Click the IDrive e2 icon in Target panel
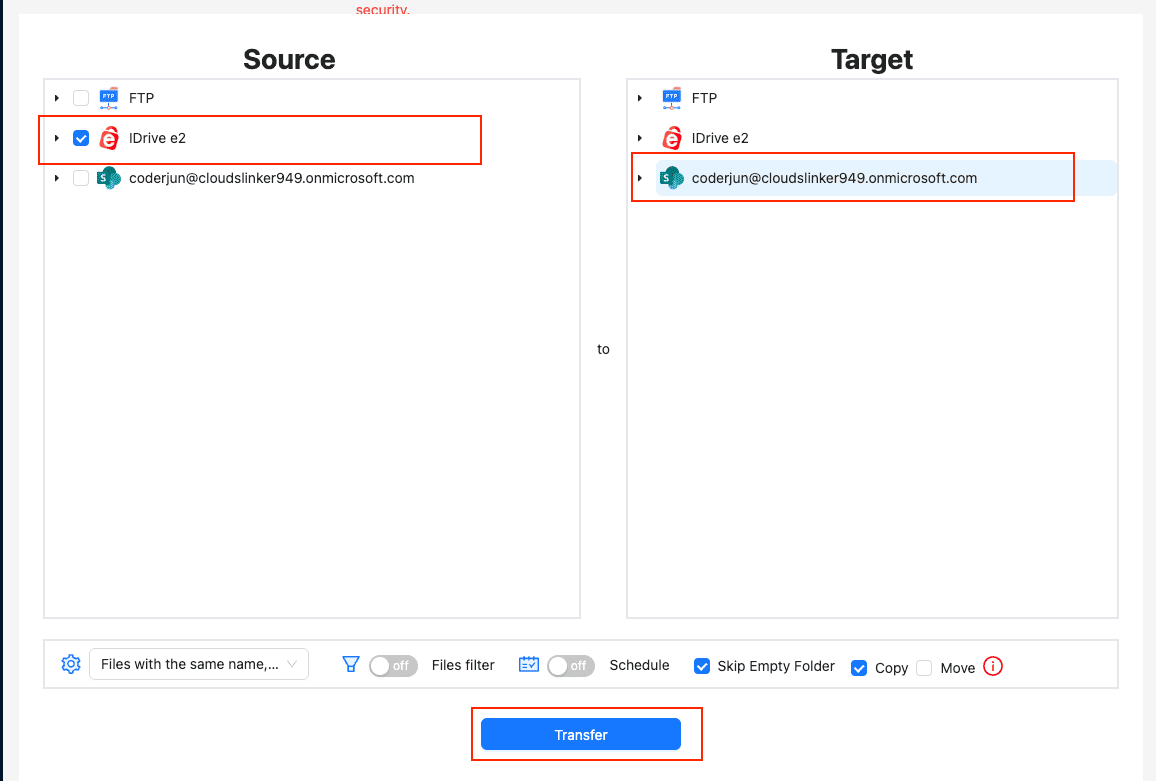 (671, 137)
